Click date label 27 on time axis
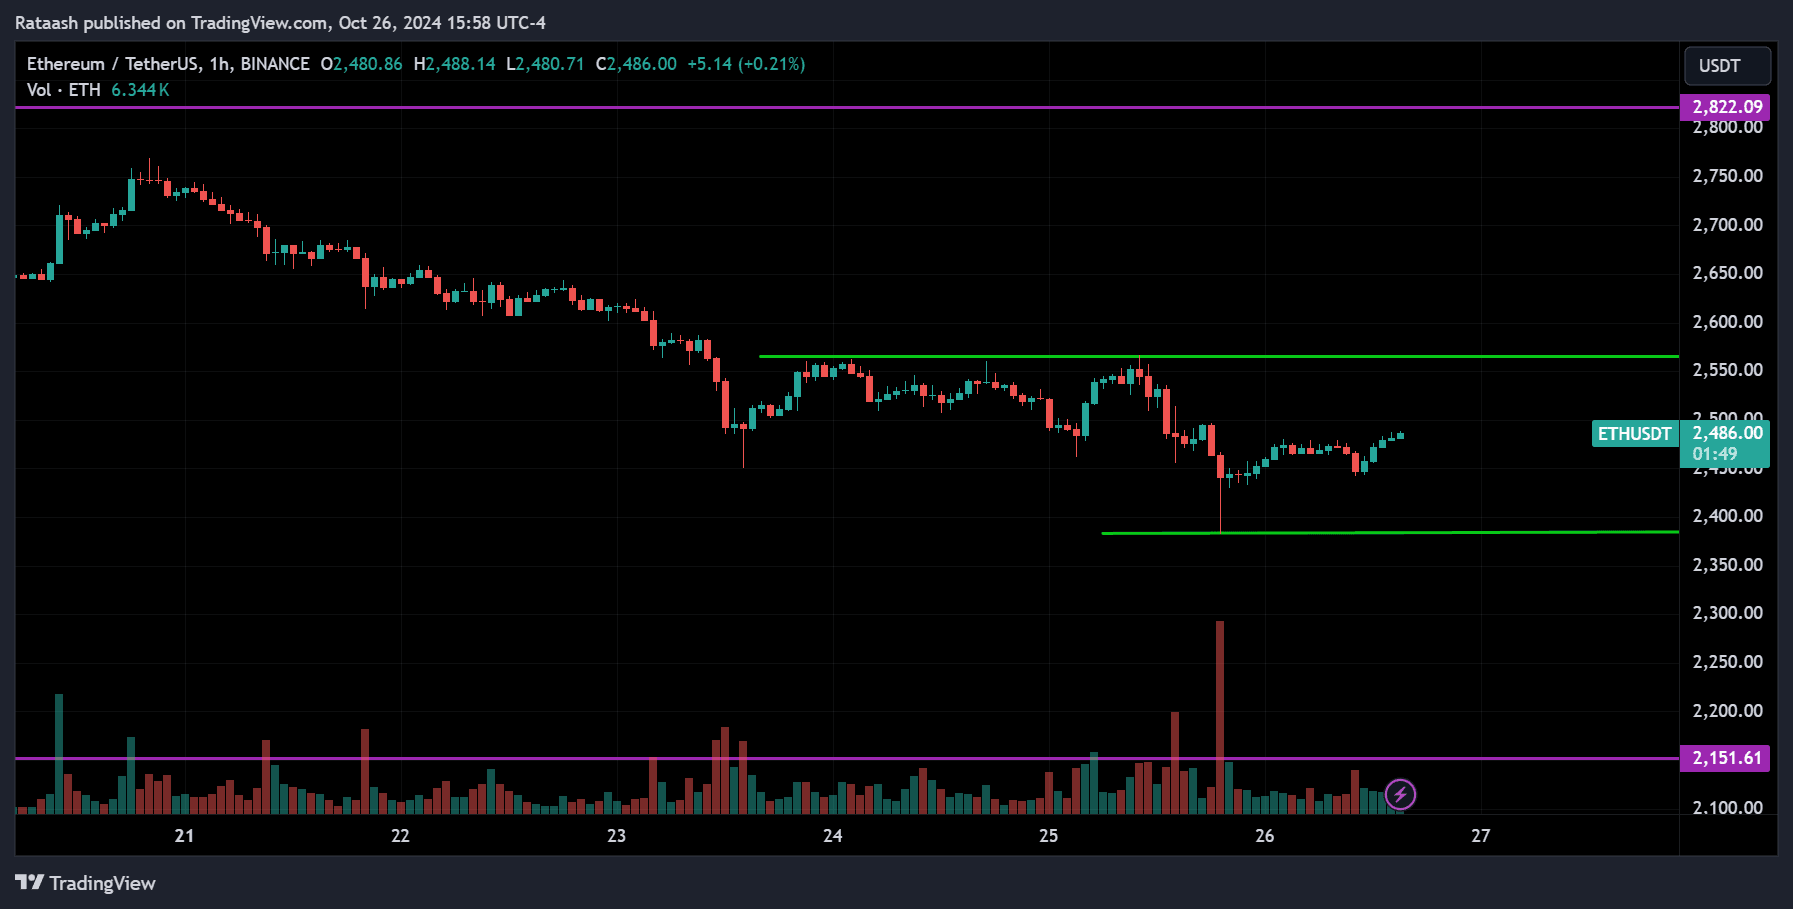This screenshot has width=1793, height=909. point(1480,836)
